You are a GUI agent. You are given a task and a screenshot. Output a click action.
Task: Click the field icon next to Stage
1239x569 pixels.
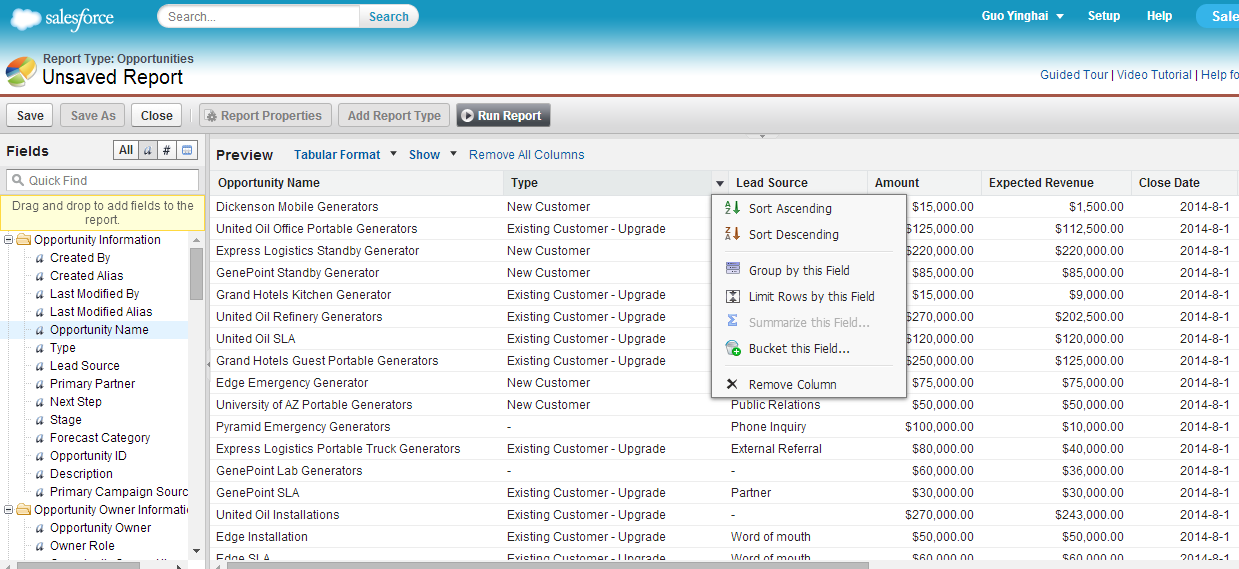tap(40, 420)
